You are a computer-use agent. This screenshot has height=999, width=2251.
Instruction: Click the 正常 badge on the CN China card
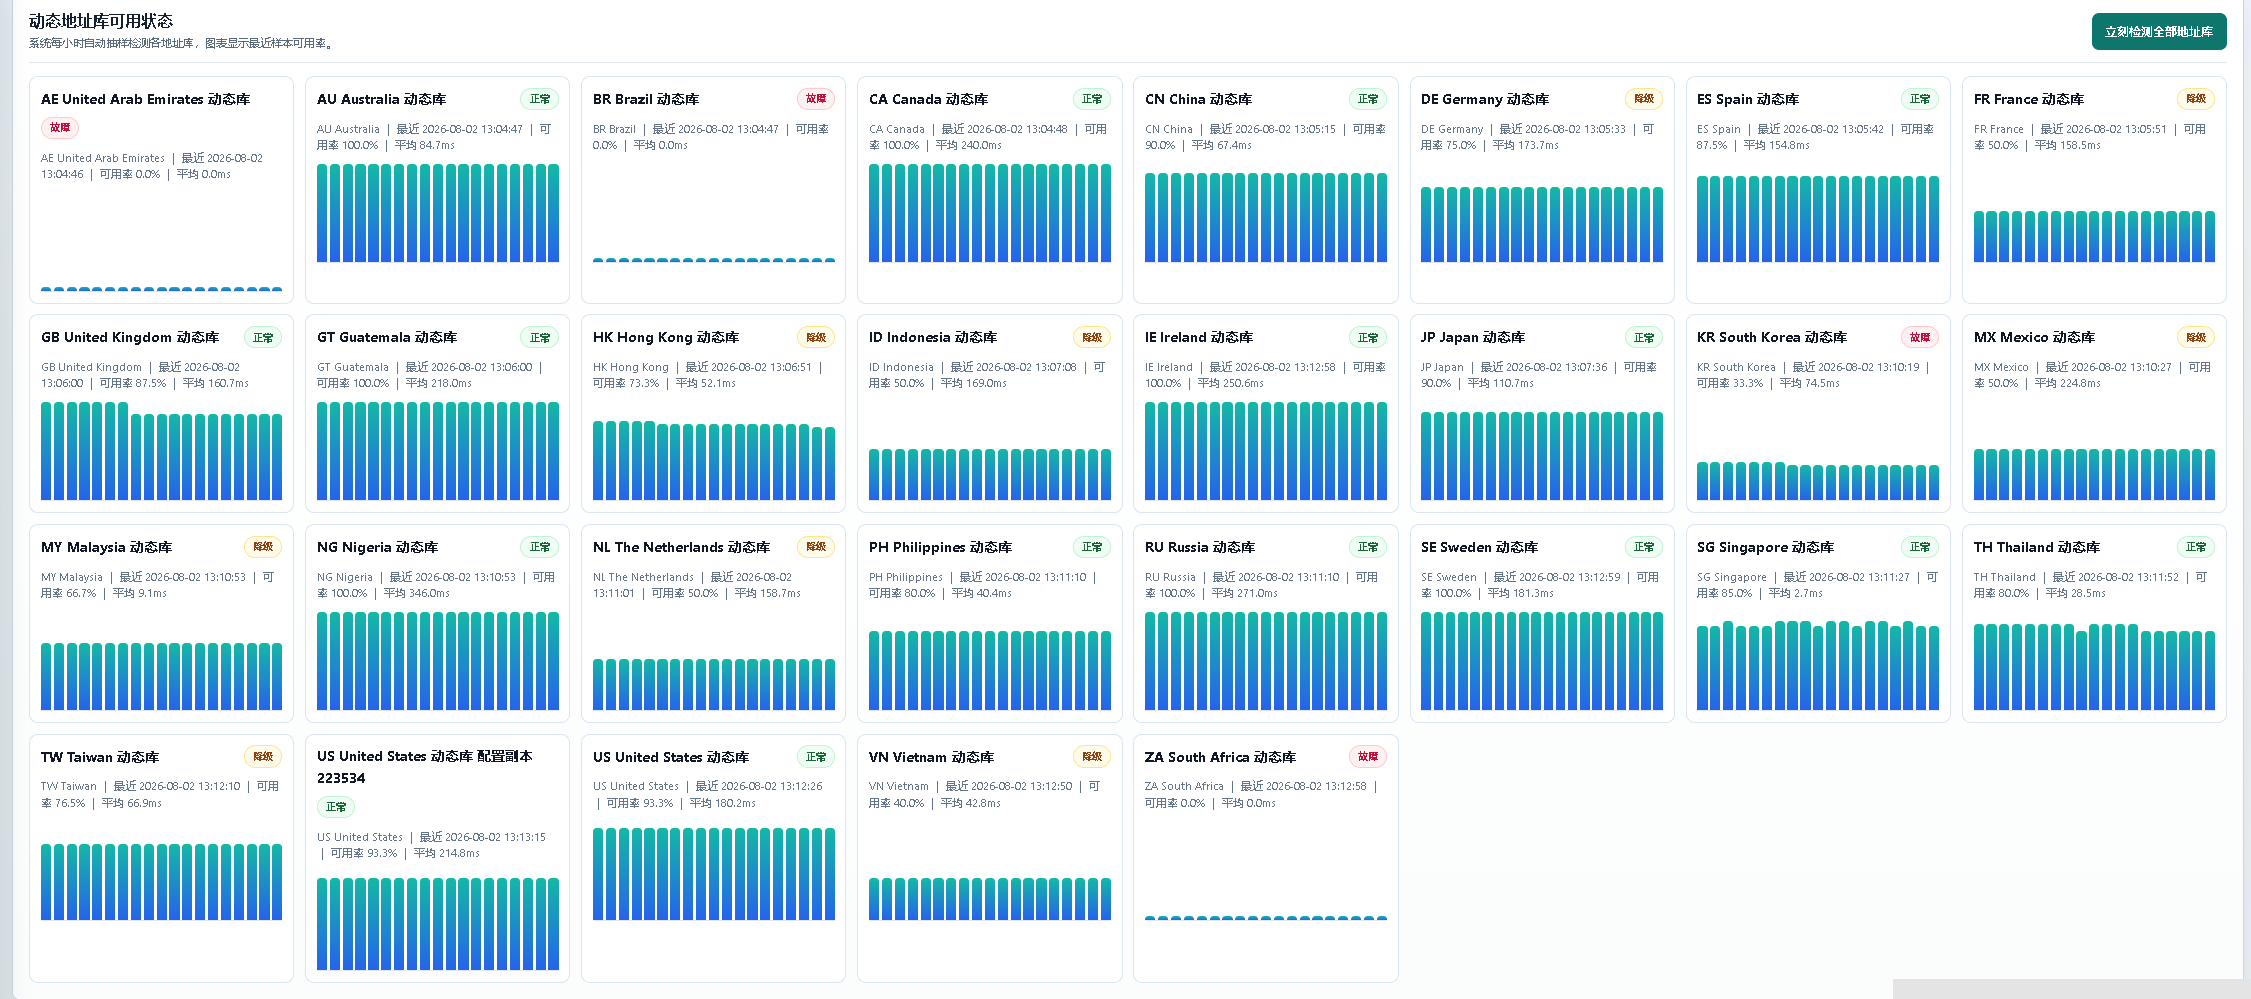(x=1368, y=99)
